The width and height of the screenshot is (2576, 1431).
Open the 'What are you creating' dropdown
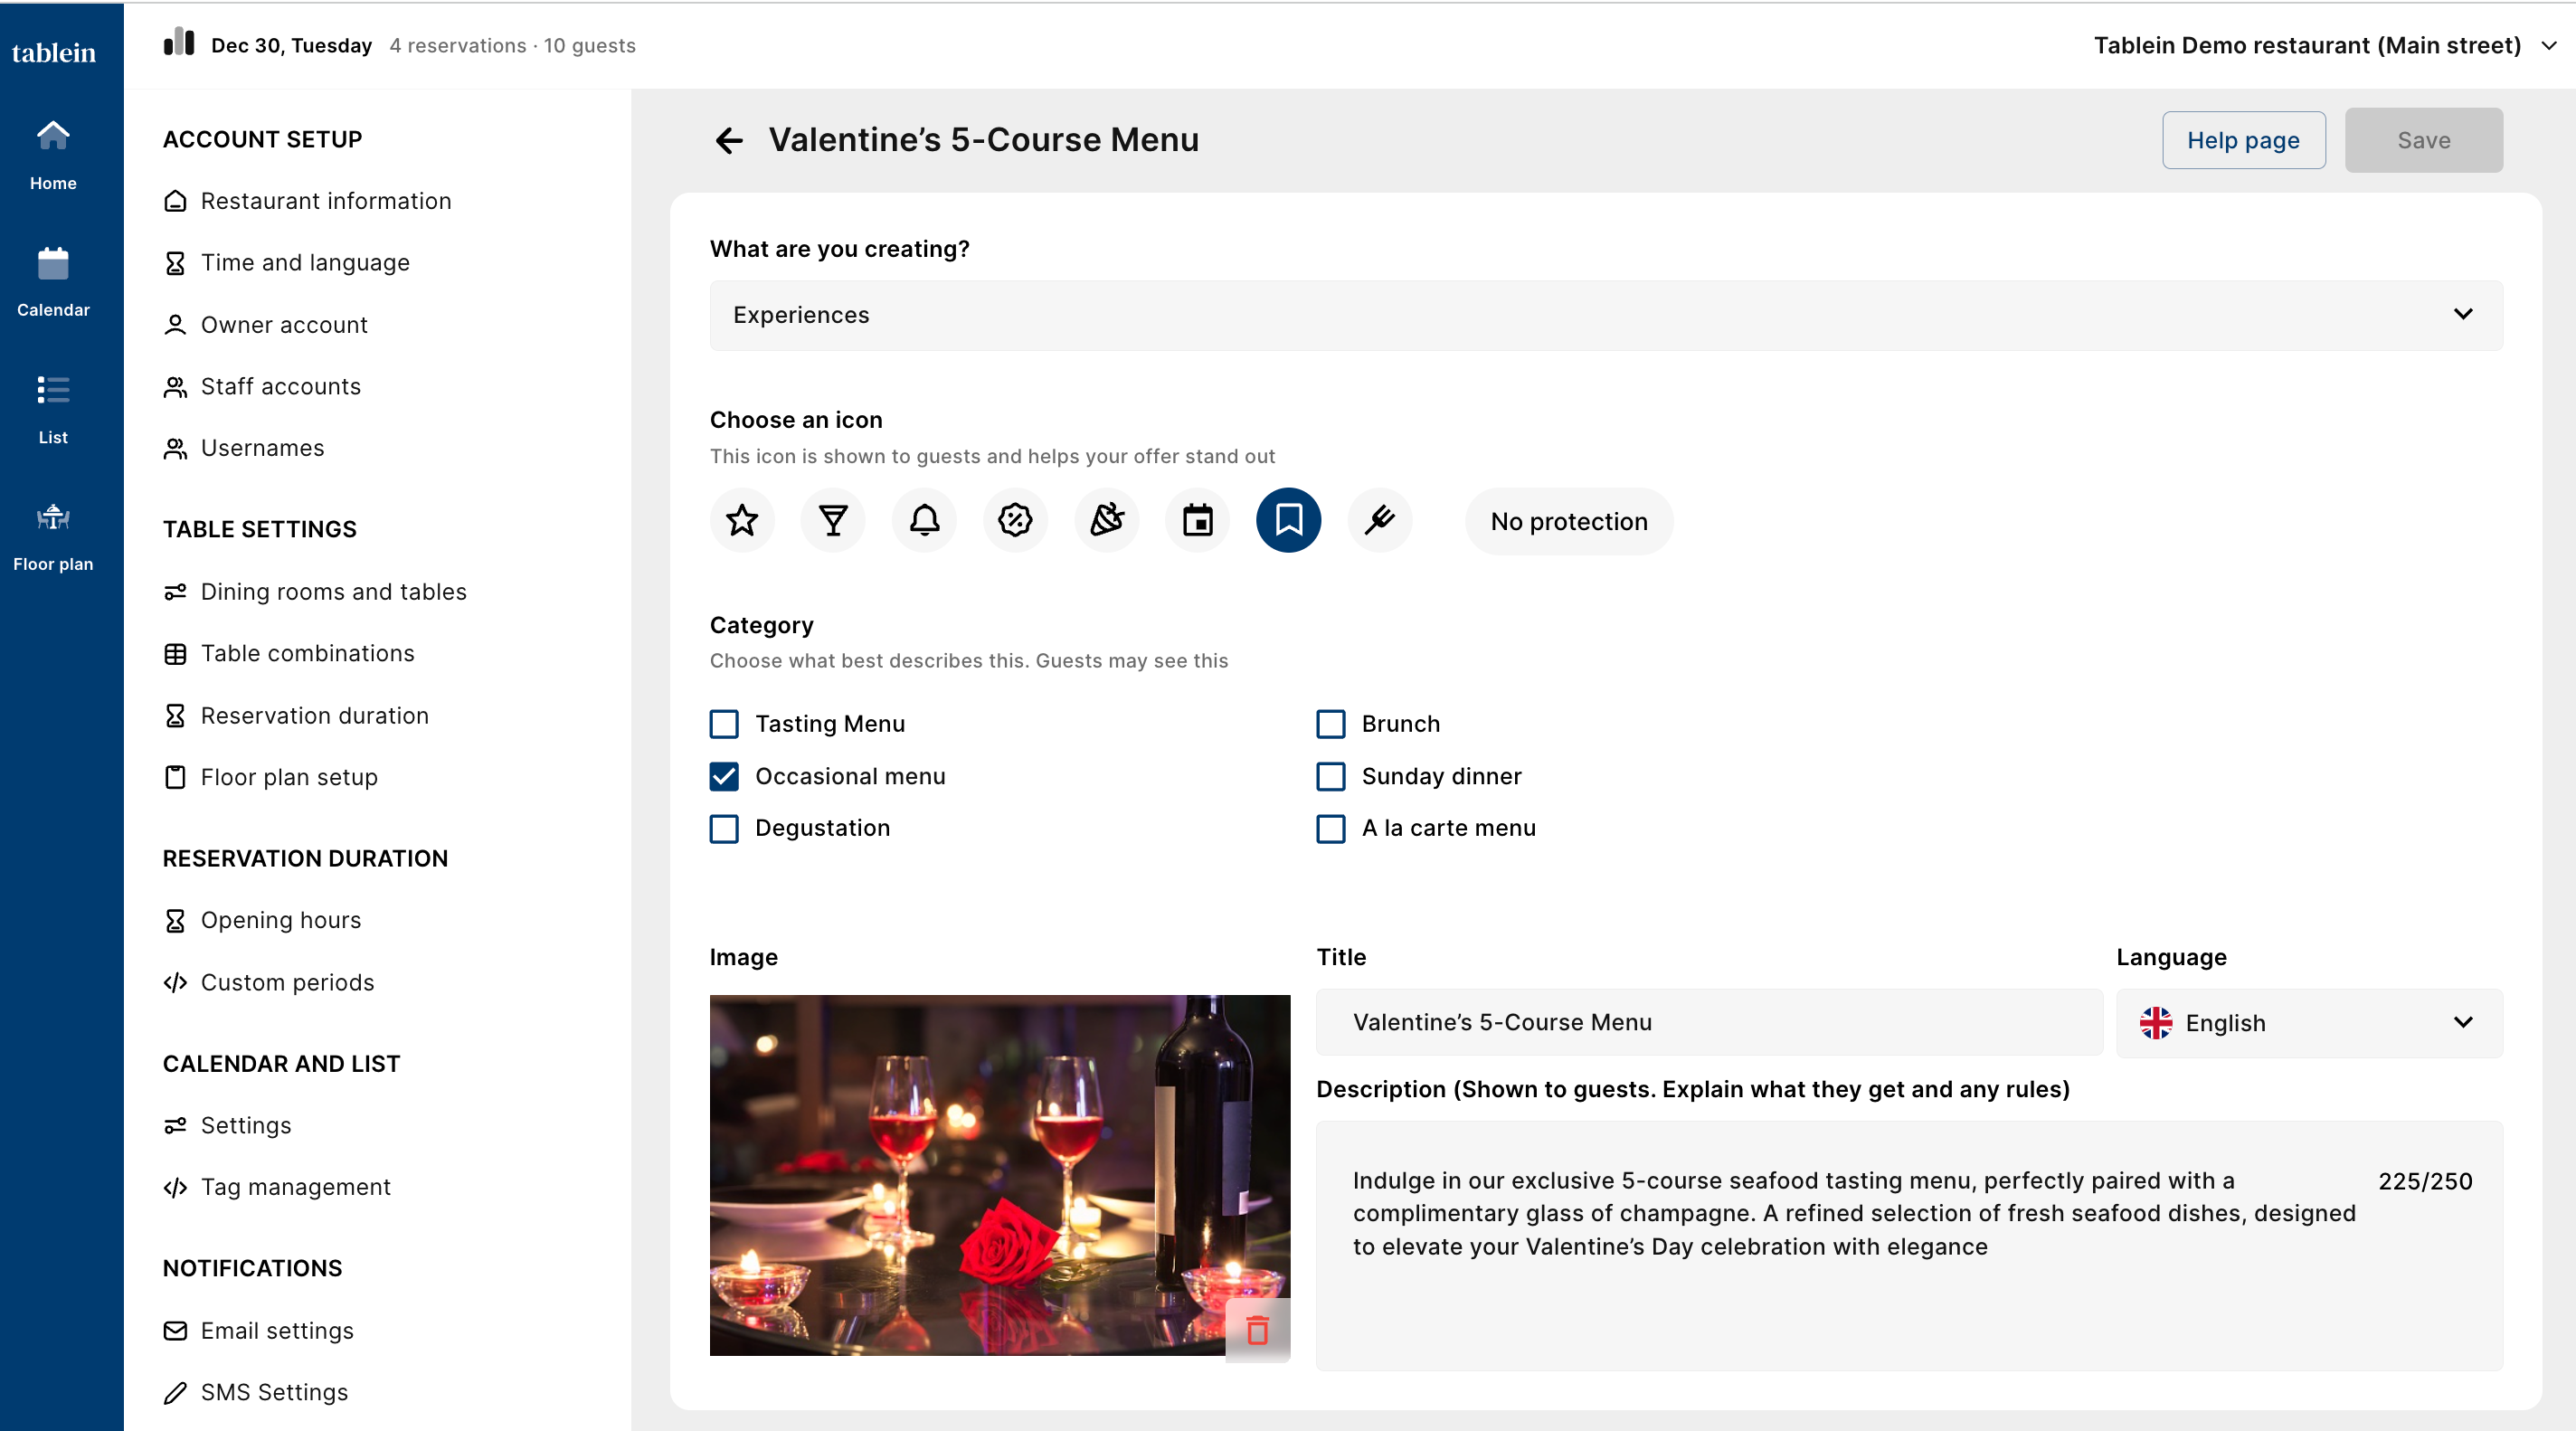coord(1606,315)
